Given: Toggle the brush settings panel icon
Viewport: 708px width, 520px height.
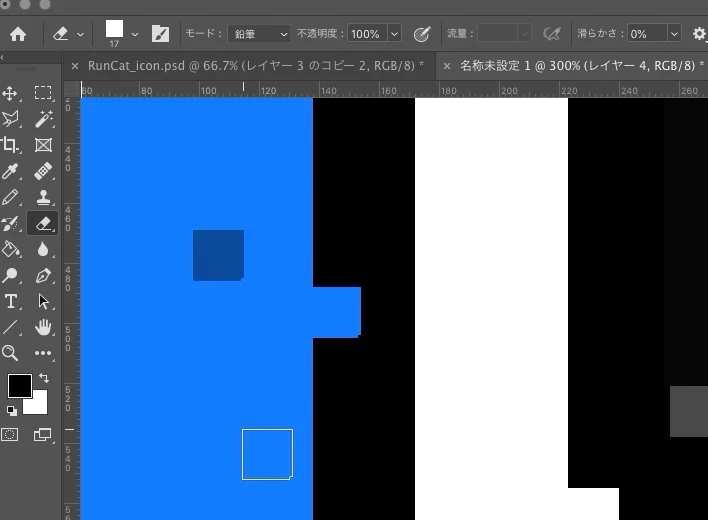Looking at the screenshot, I should coord(160,34).
